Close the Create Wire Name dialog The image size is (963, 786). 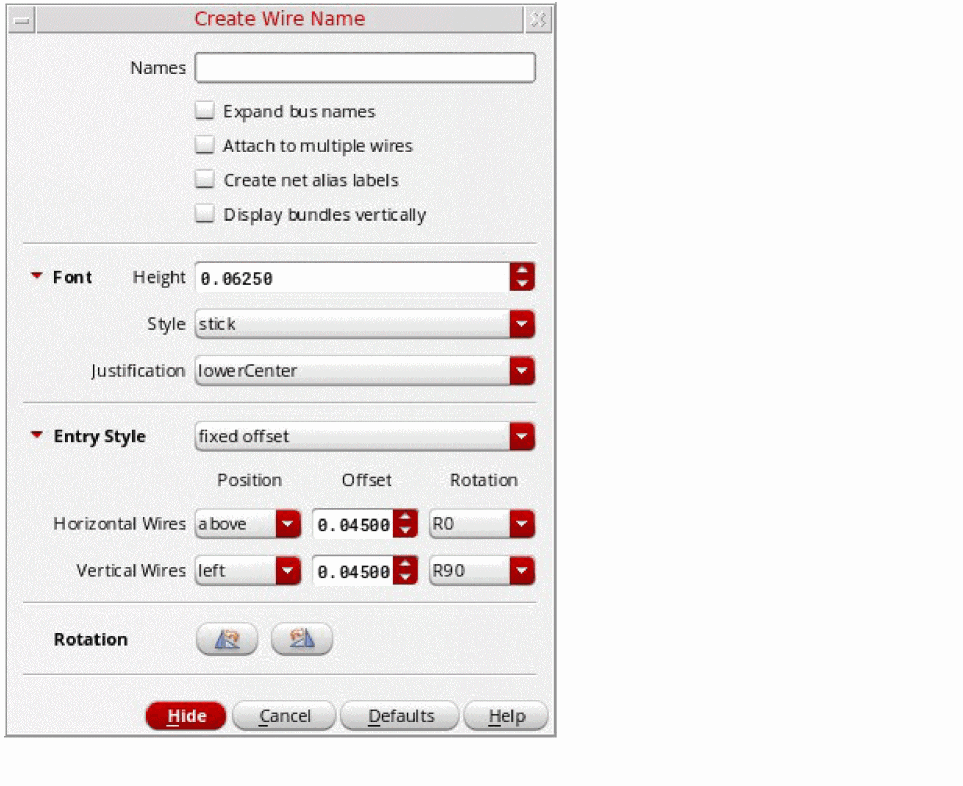[x=539, y=20]
